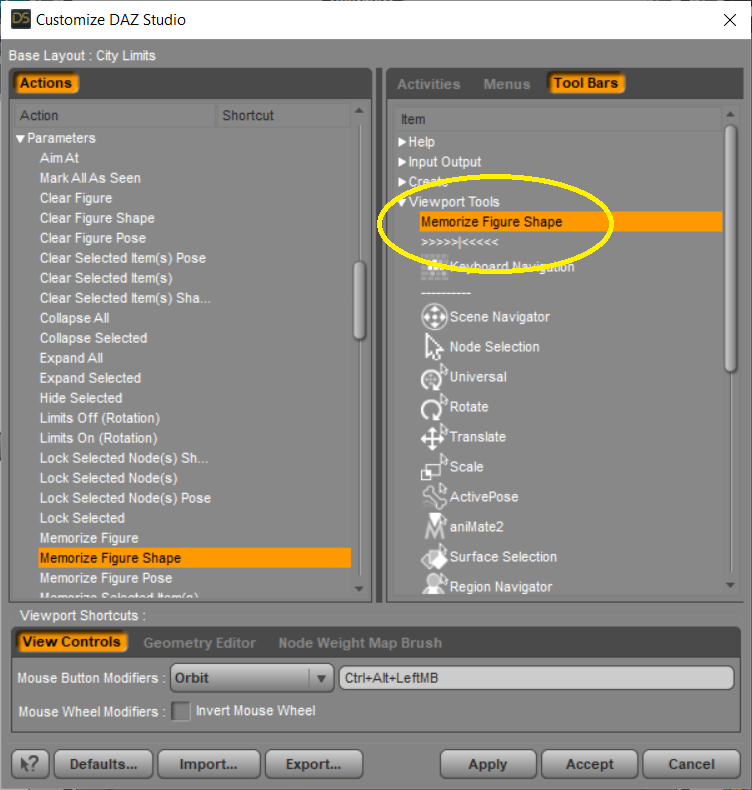Click the Accept button

click(589, 764)
